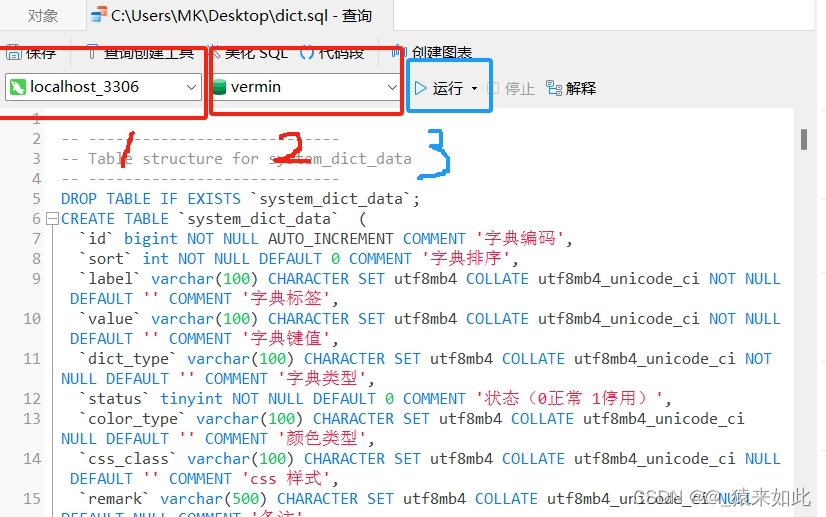
Task: Click the `dict_type` column name on line 11
Action: coord(128,359)
